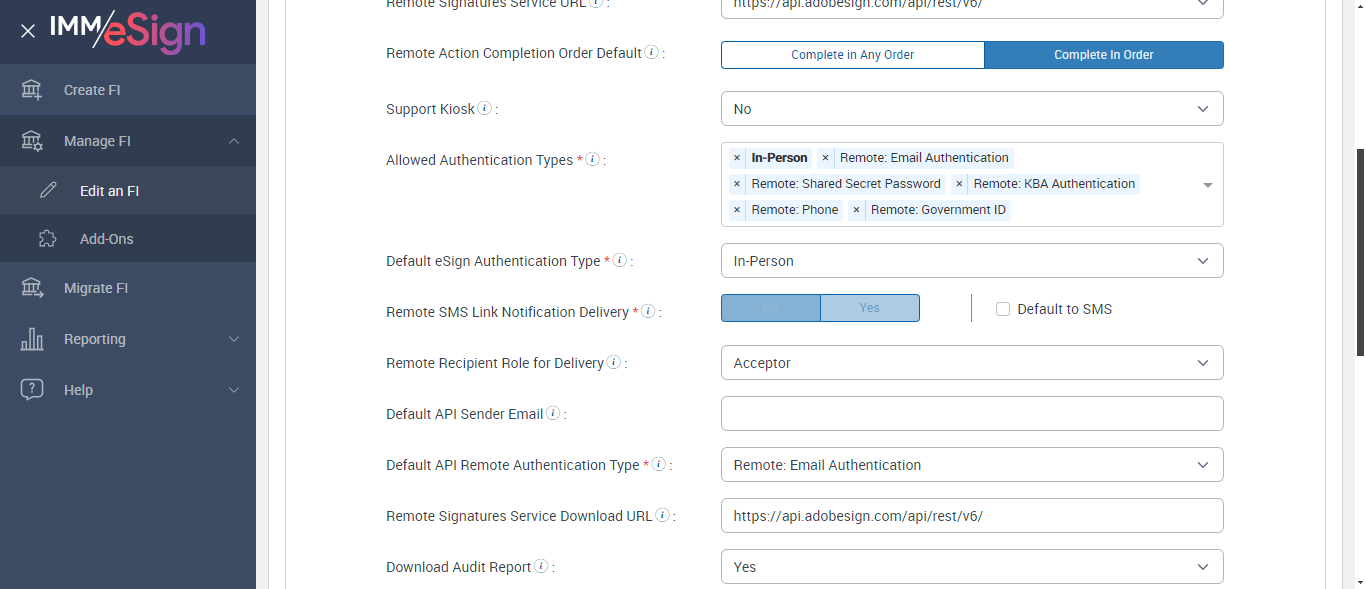Click the Create FI bank icon
The image size is (1366, 589).
[x=32, y=90]
